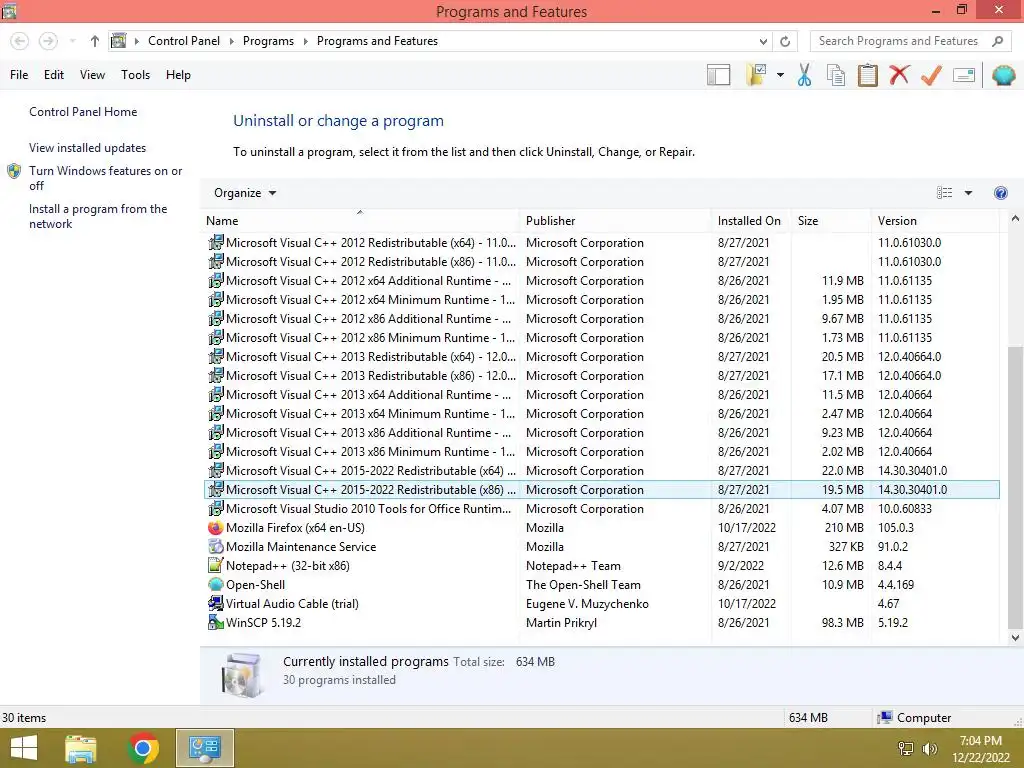The image size is (1024, 768).
Task: Click the red X Delete toolbar icon
Action: click(899, 74)
